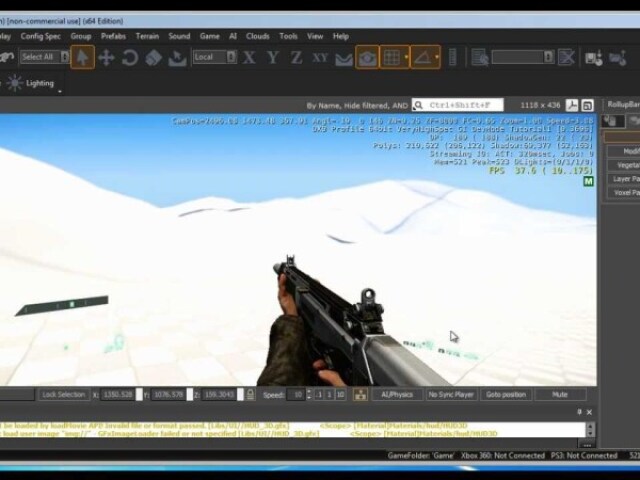Set camera speed to .1

tap(318, 395)
